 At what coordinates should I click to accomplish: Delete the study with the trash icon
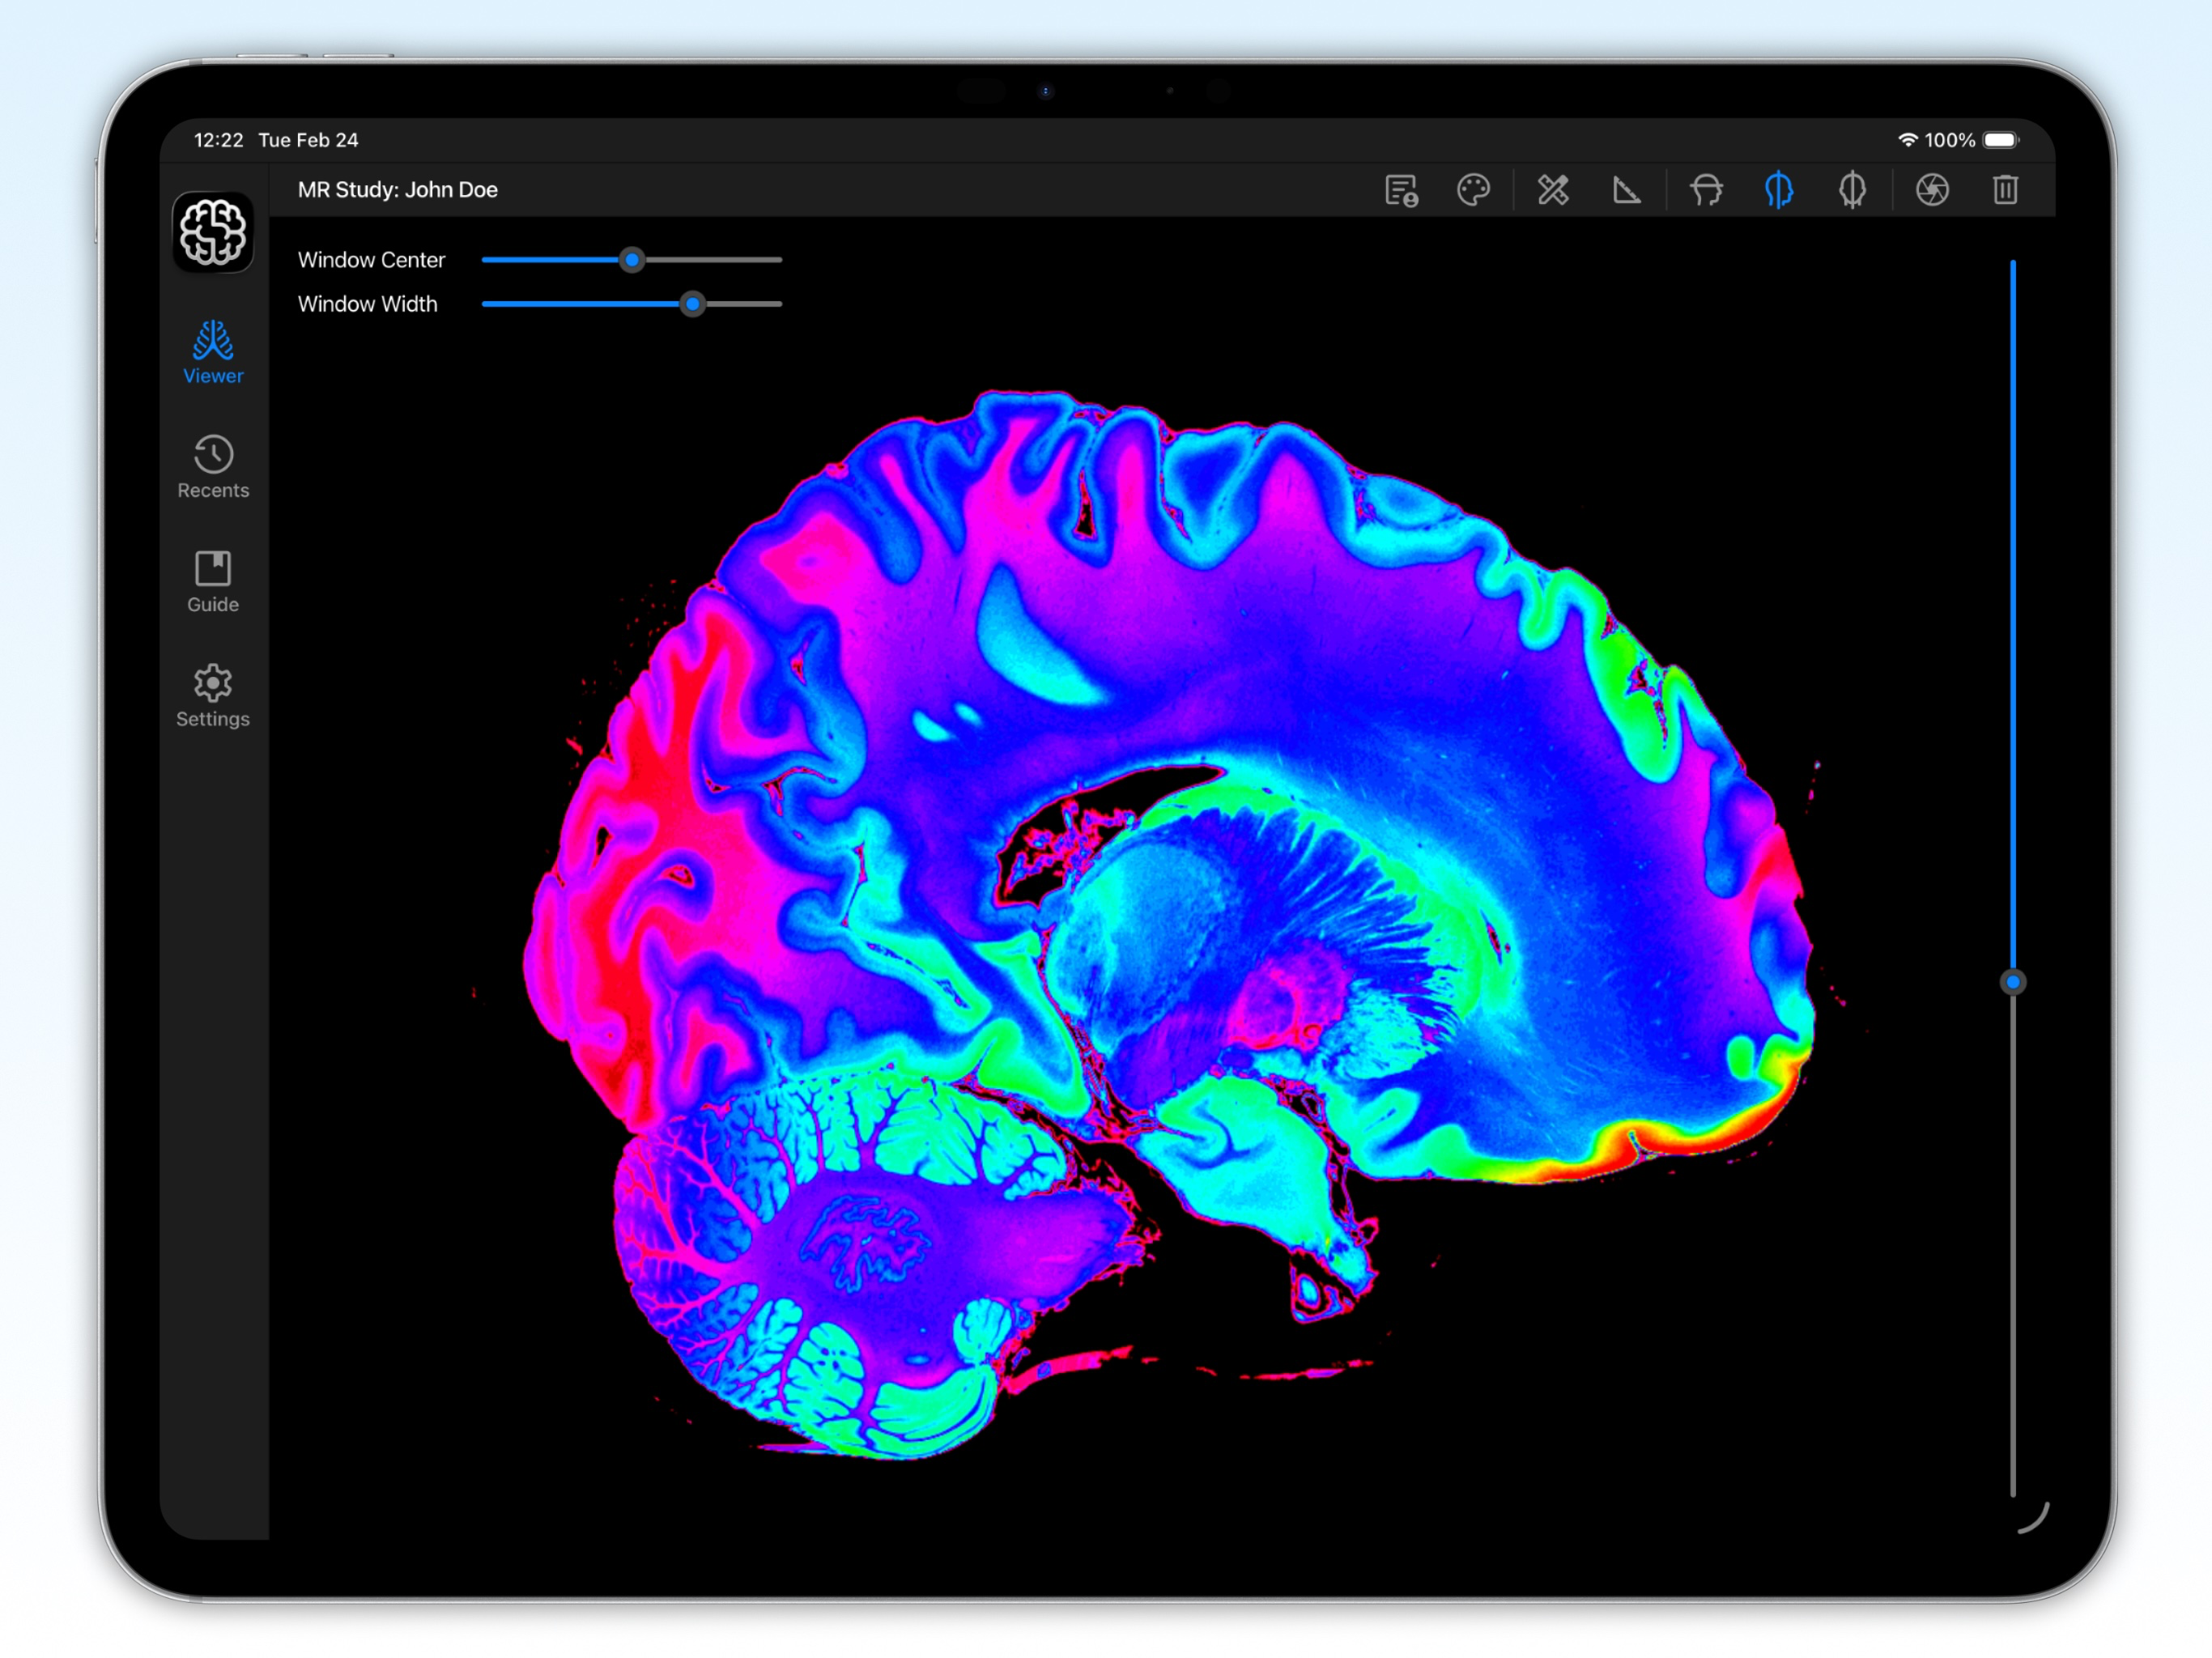(2005, 190)
